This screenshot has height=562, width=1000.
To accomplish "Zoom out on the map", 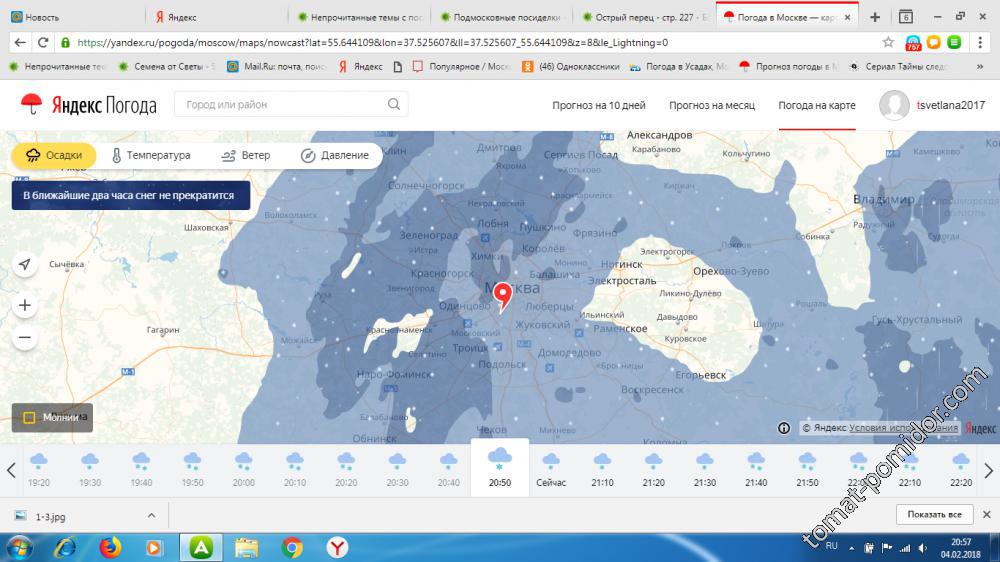I will pyautogui.click(x=25, y=337).
